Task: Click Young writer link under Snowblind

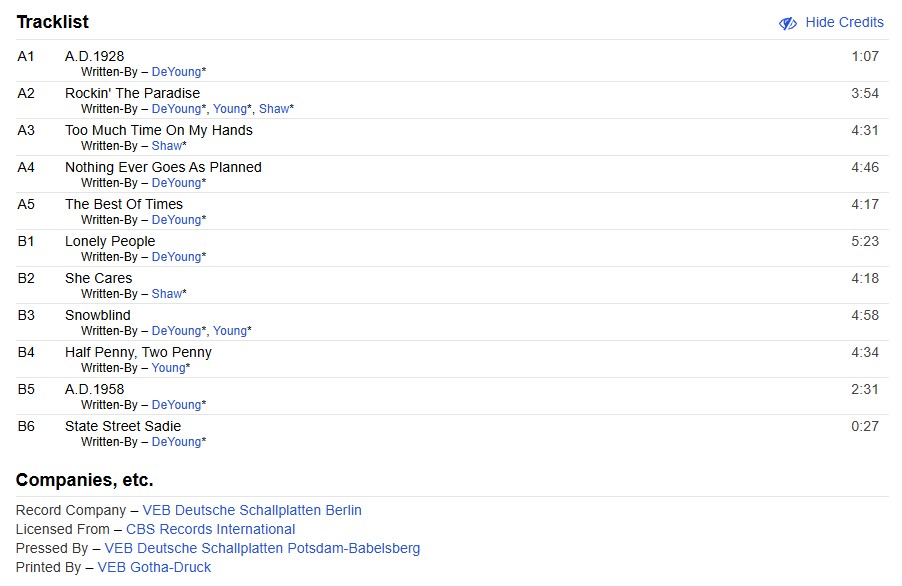Action: click(x=229, y=331)
